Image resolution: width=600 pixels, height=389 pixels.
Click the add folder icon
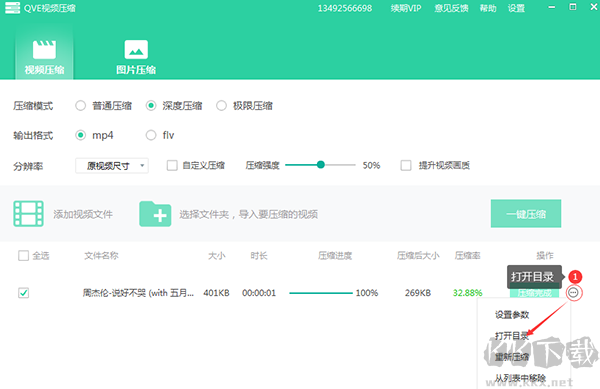pyautogui.click(x=155, y=214)
